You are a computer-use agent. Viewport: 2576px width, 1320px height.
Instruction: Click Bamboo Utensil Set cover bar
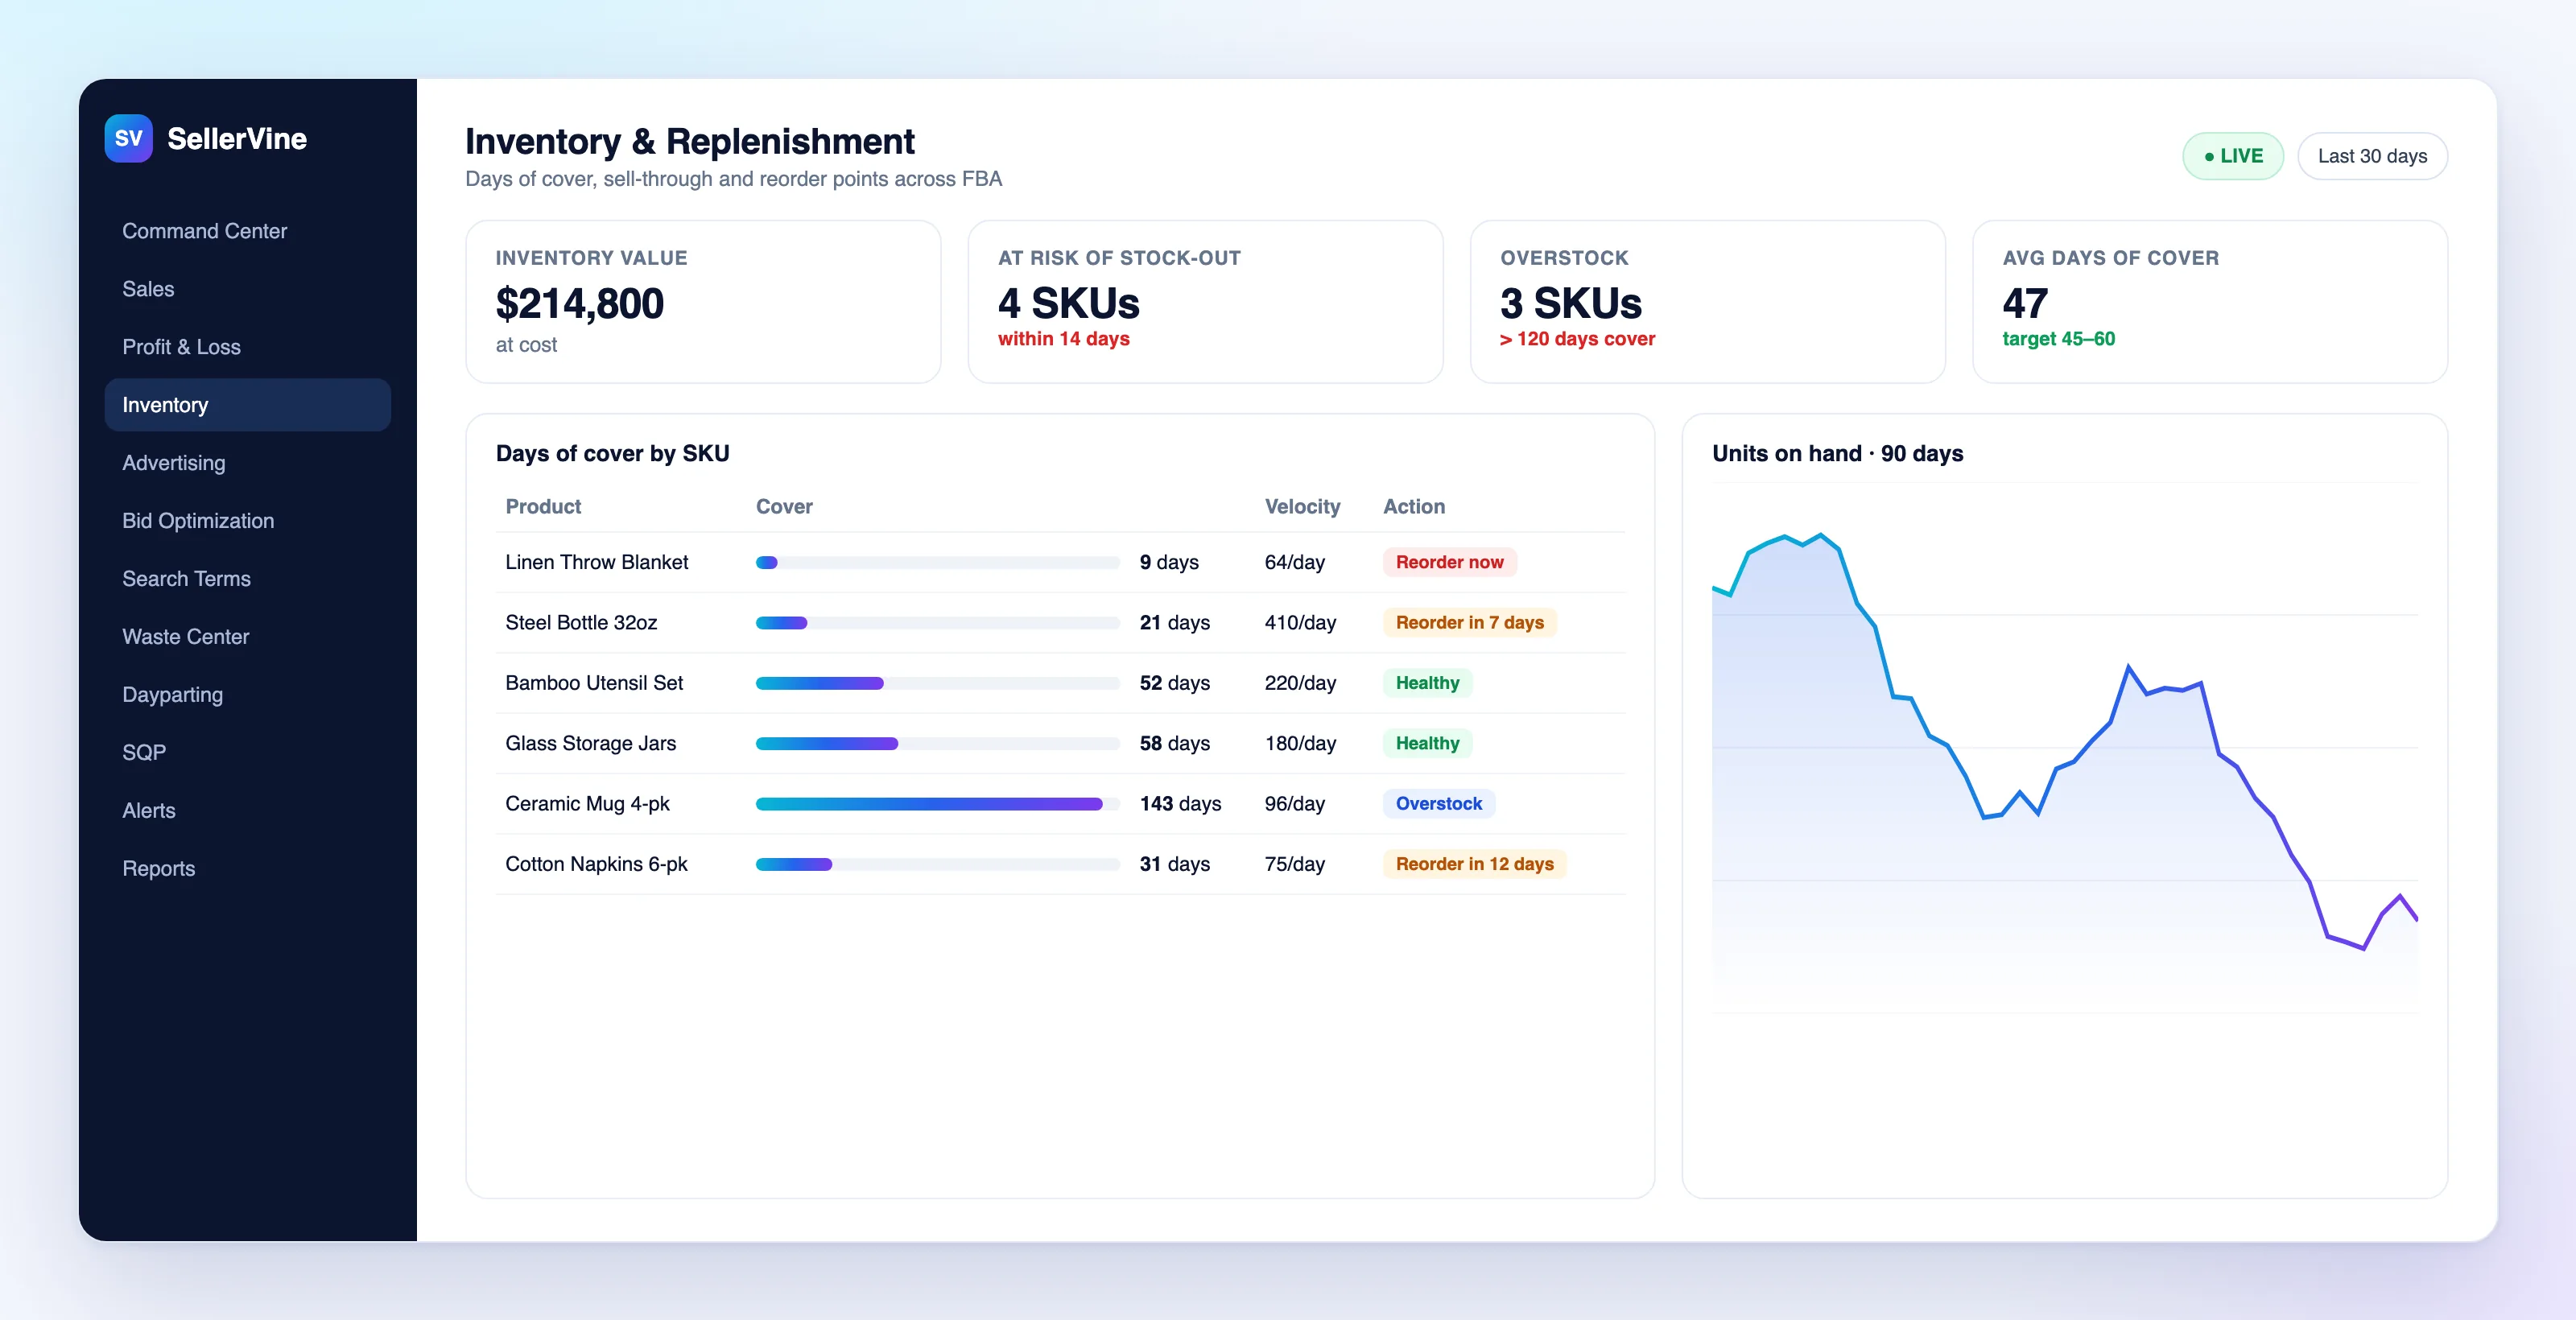coord(937,684)
